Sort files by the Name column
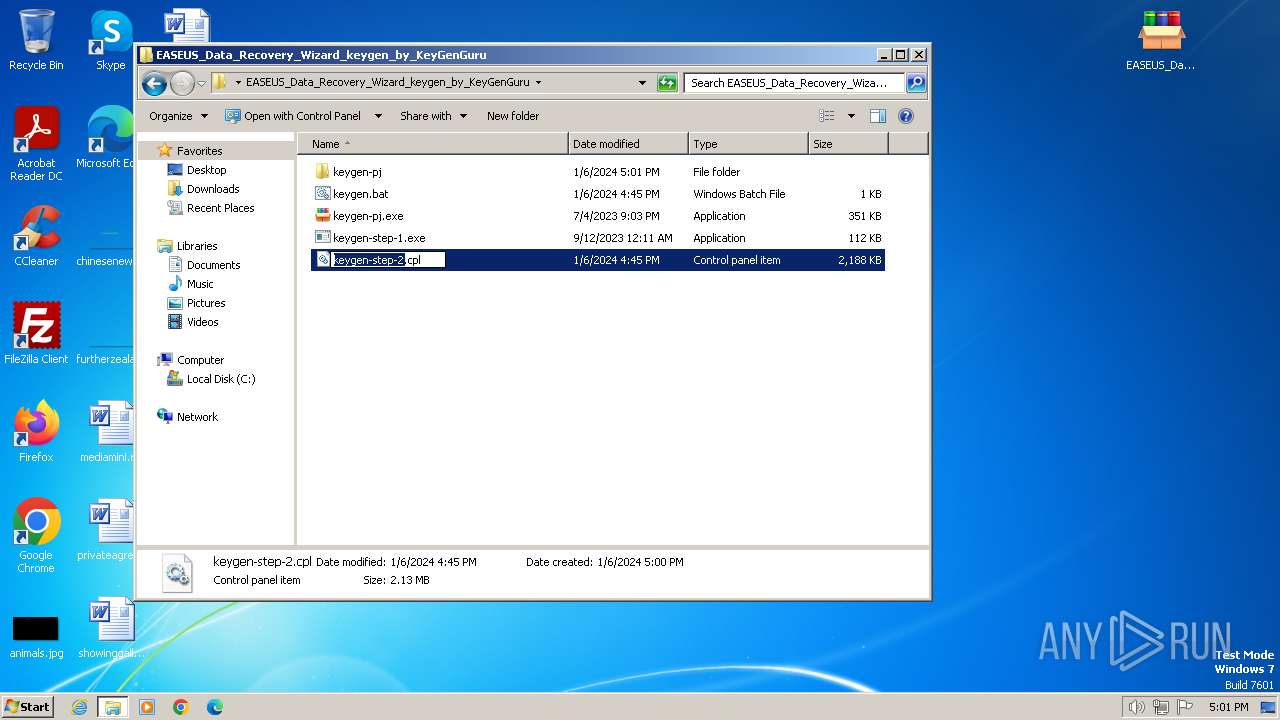Image resolution: width=1280 pixels, height=720 pixels. pyautogui.click(x=432, y=144)
